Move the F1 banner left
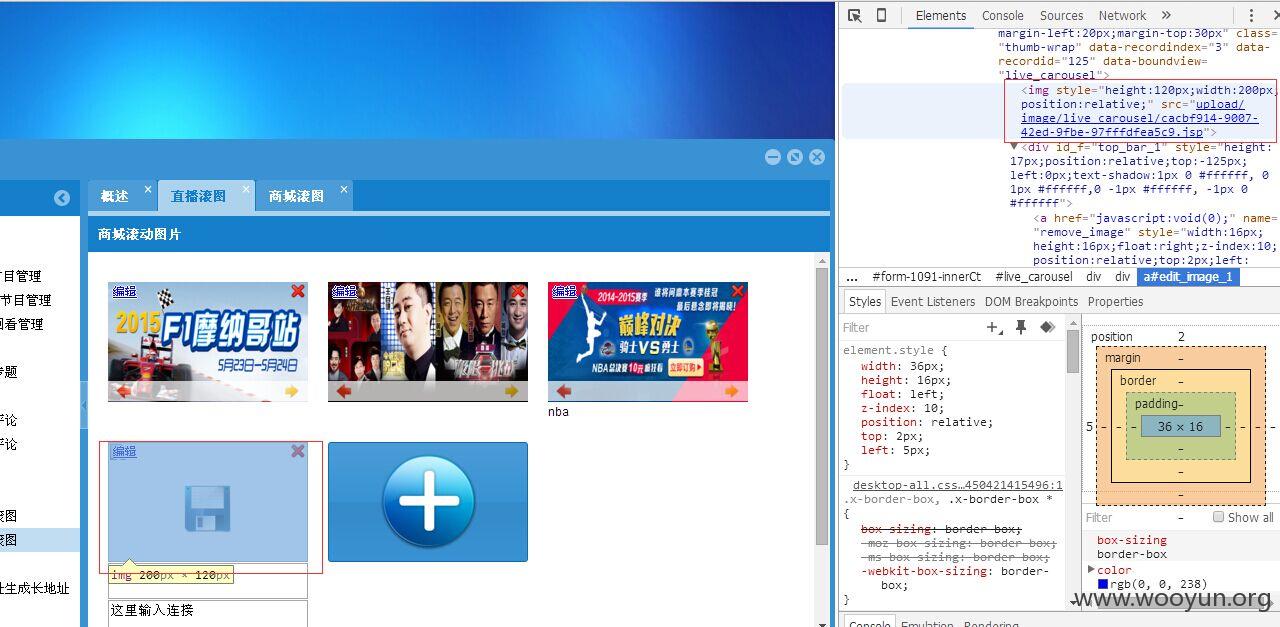1280x627 pixels. tap(124, 391)
